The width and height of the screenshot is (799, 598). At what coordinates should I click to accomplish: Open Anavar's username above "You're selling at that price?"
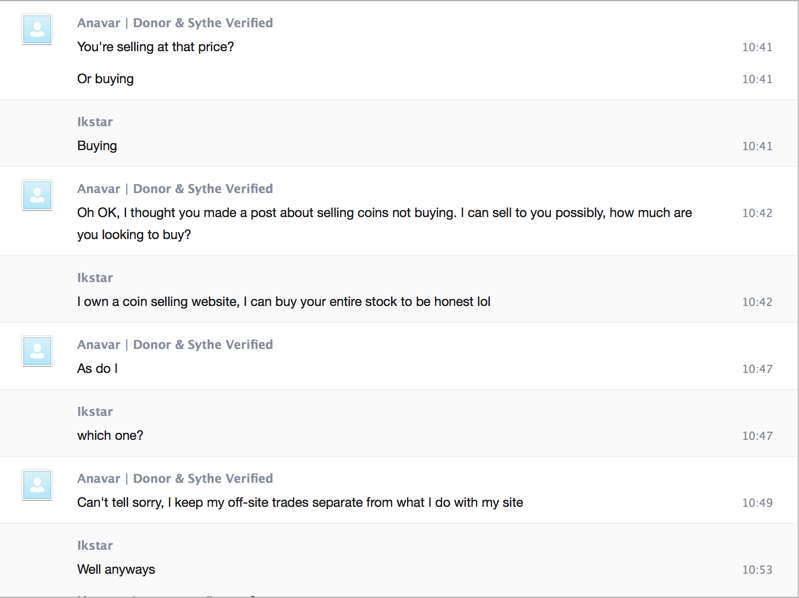coord(98,23)
